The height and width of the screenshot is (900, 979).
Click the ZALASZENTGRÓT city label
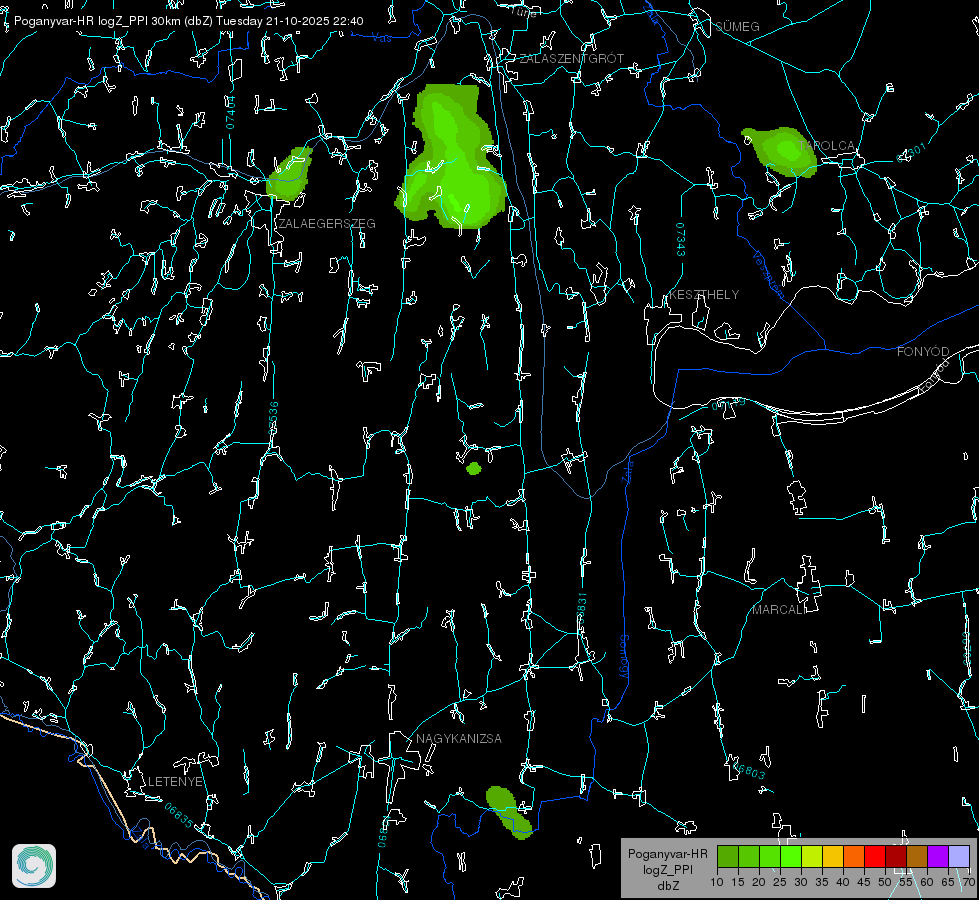pyautogui.click(x=571, y=59)
